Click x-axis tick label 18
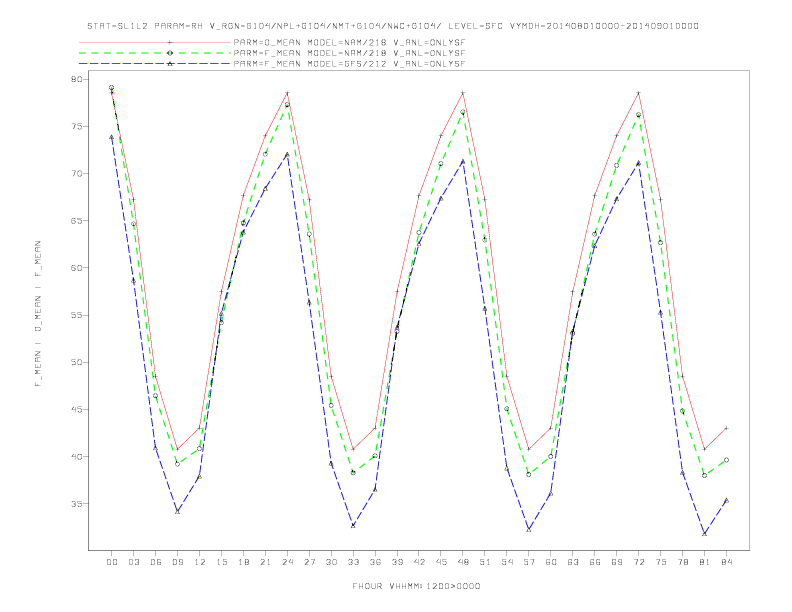Image resolution: width=792 pixels, height=612 pixels. (x=243, y=562)
